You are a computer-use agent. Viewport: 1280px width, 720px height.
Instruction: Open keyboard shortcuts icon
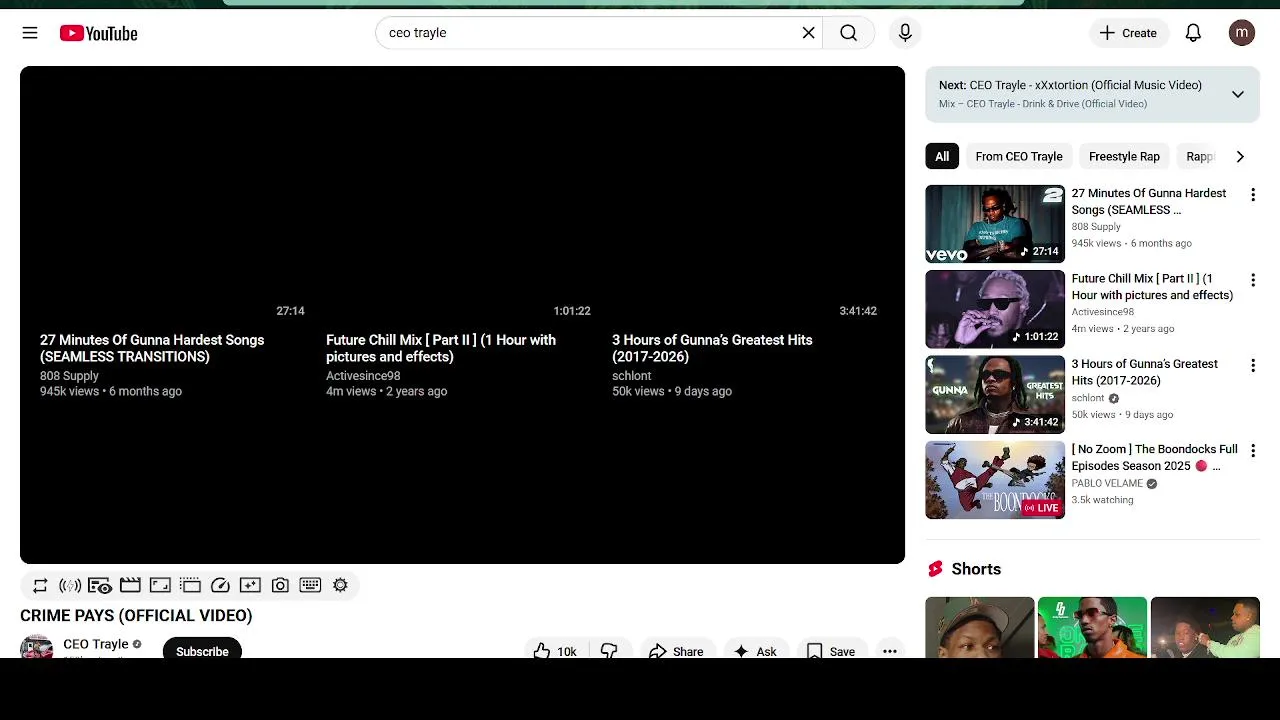tap(310, 585)
